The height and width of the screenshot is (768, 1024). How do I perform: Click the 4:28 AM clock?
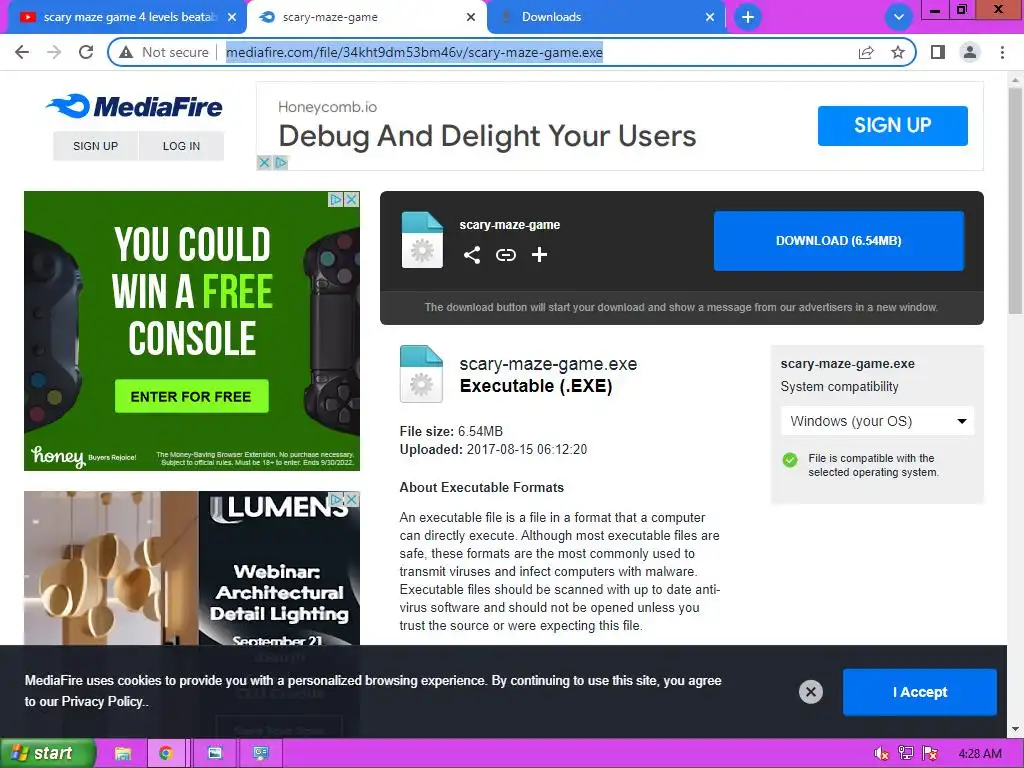pos(980,754)
